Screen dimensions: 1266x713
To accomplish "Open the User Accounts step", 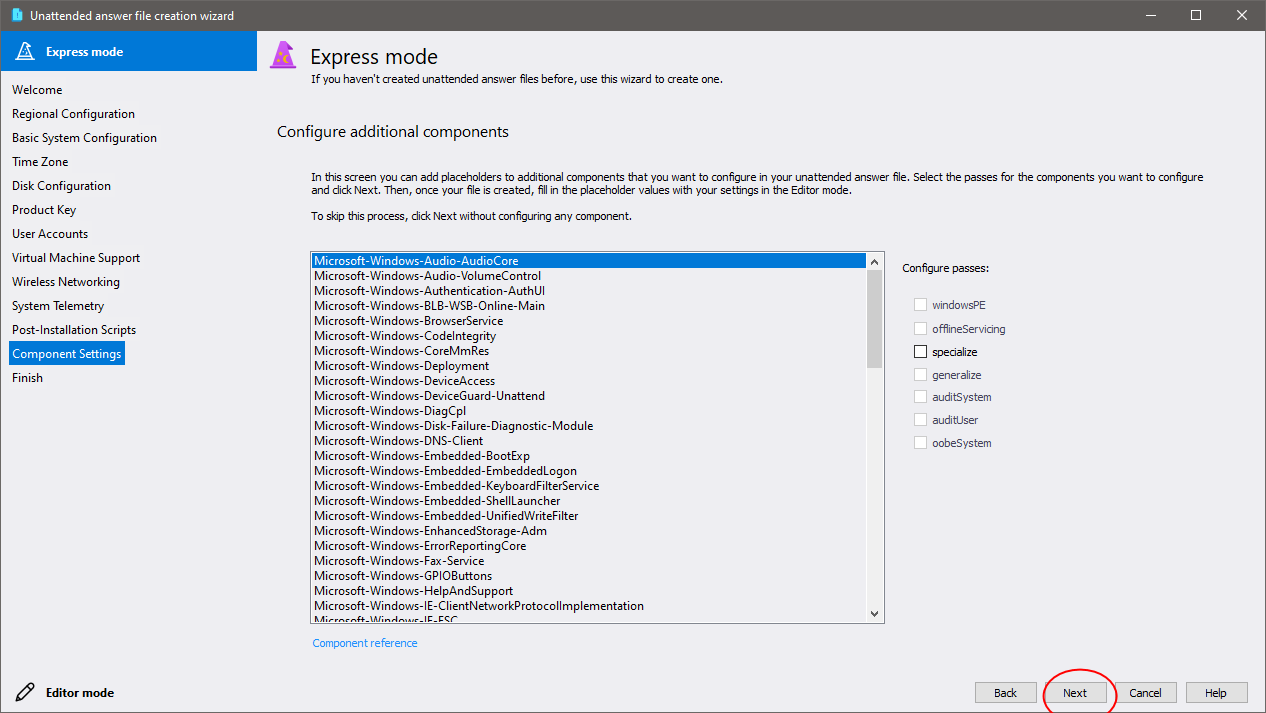I will [x=50, y=234].
